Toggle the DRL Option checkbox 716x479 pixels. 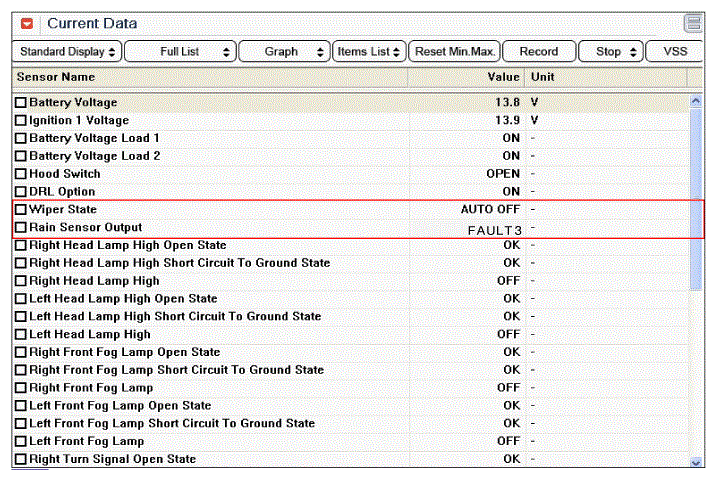tap(21, 192)
